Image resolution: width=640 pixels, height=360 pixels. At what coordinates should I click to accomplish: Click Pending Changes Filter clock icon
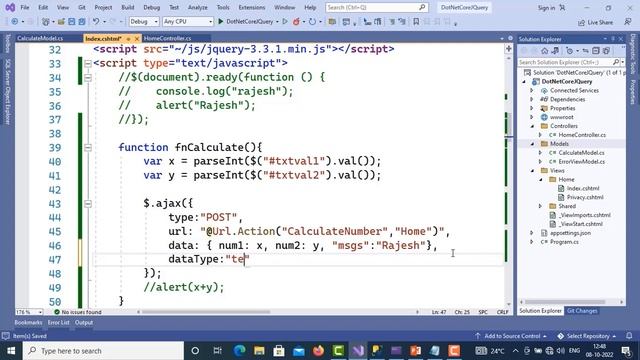pyautogui.click(x=570, y=51)
